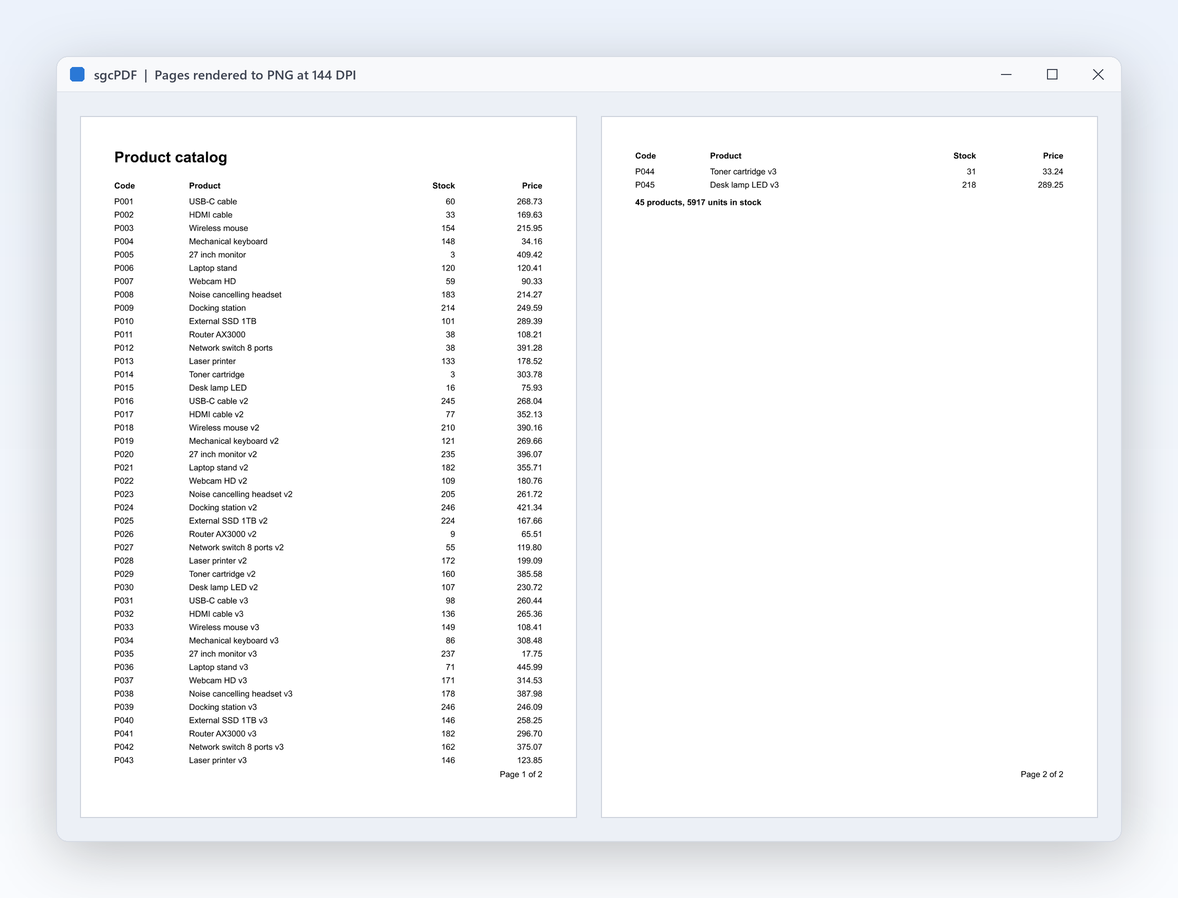Click 'Docking station' in row P009

coord(217,308)
